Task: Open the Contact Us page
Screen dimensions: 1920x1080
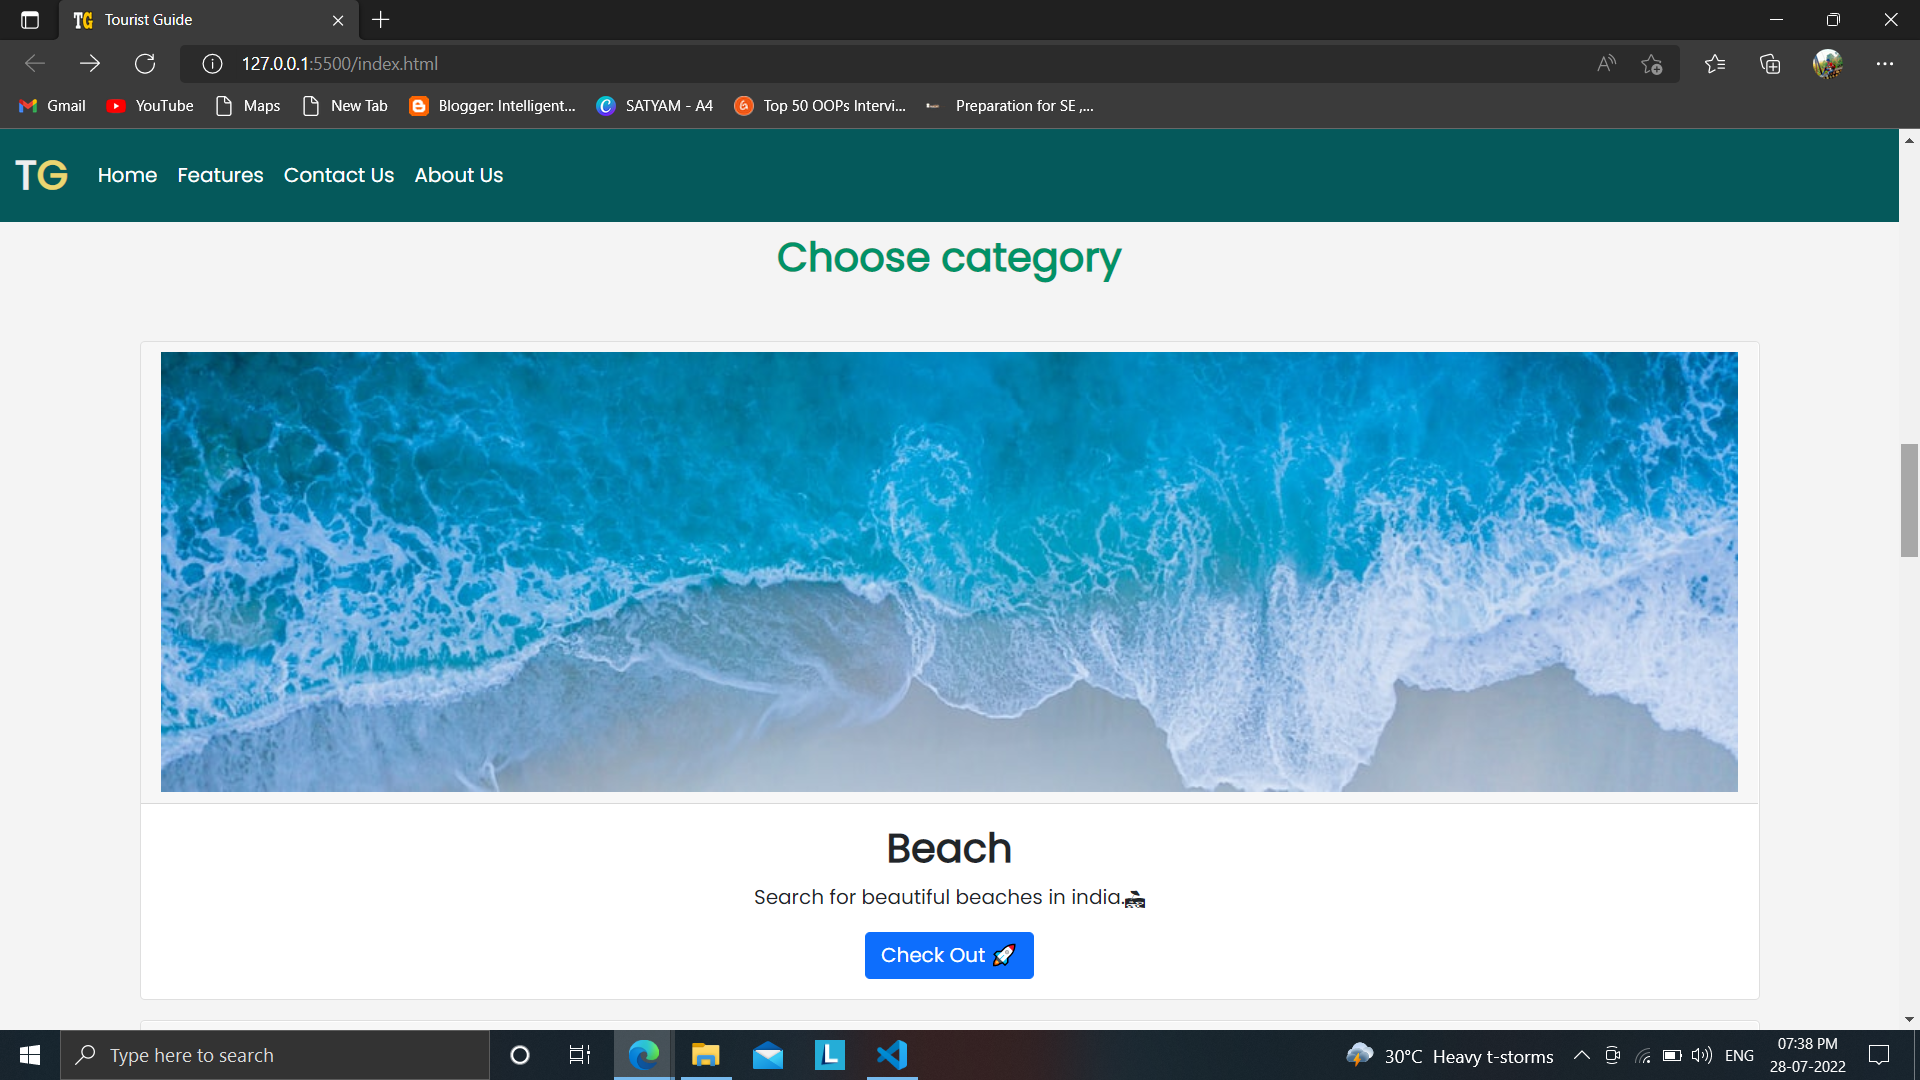Action: [338, 175]
